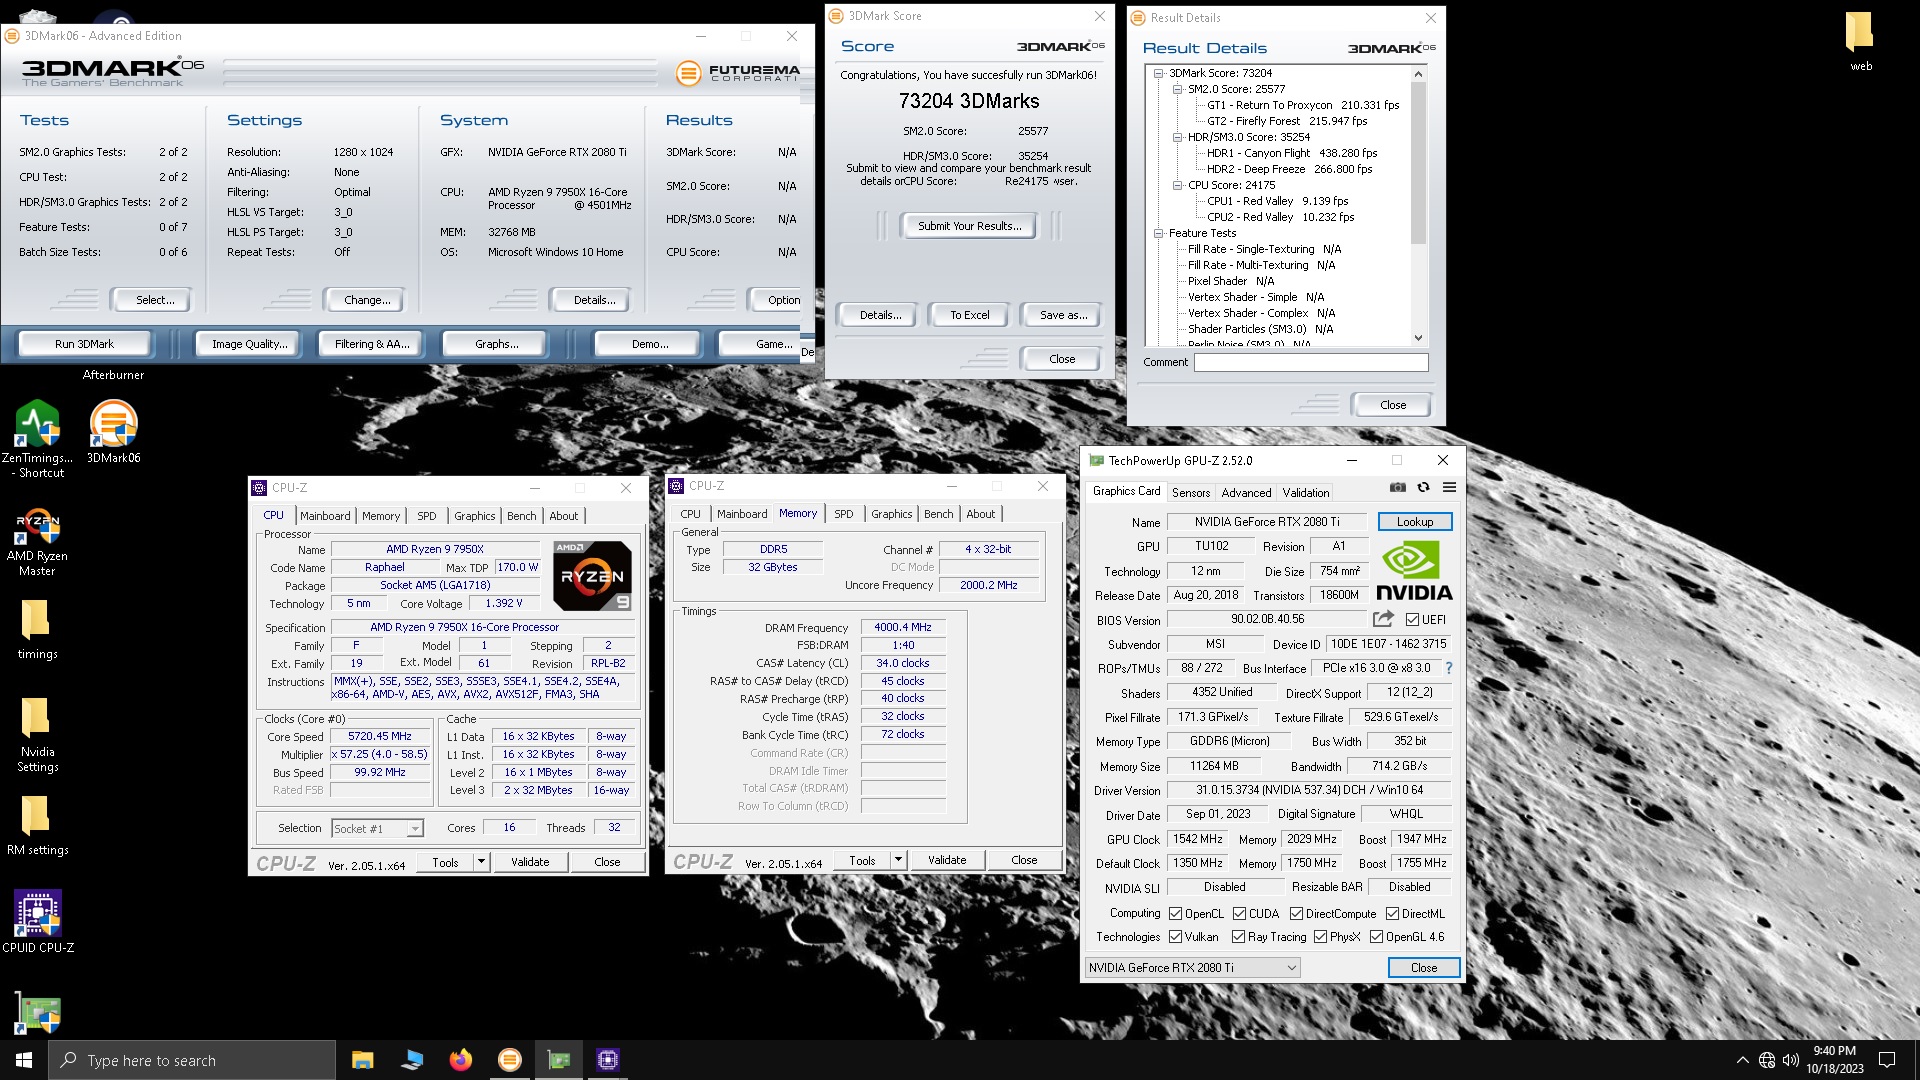Click the BIOS version share/export icon
The height and width of the screenshot is (1080, 1920).
(x=1383, y=619)
